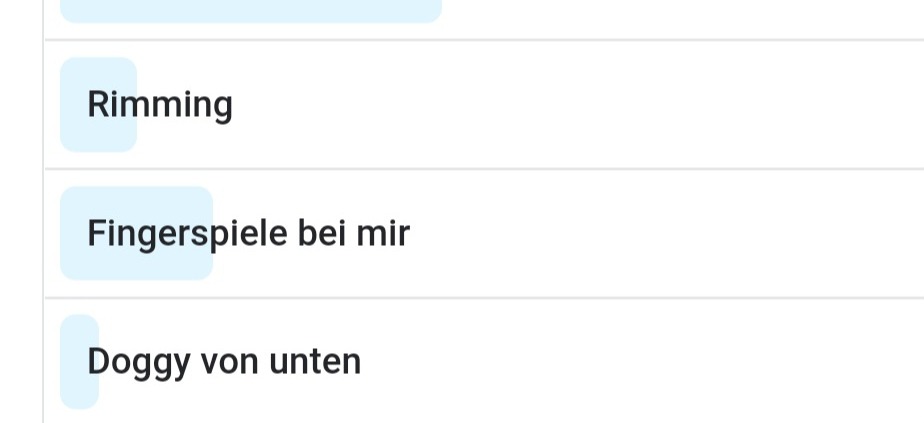Click the blue result bar behind Fingerspiele
The height and width of the screenshot is (423, 924).
[136, 233]
